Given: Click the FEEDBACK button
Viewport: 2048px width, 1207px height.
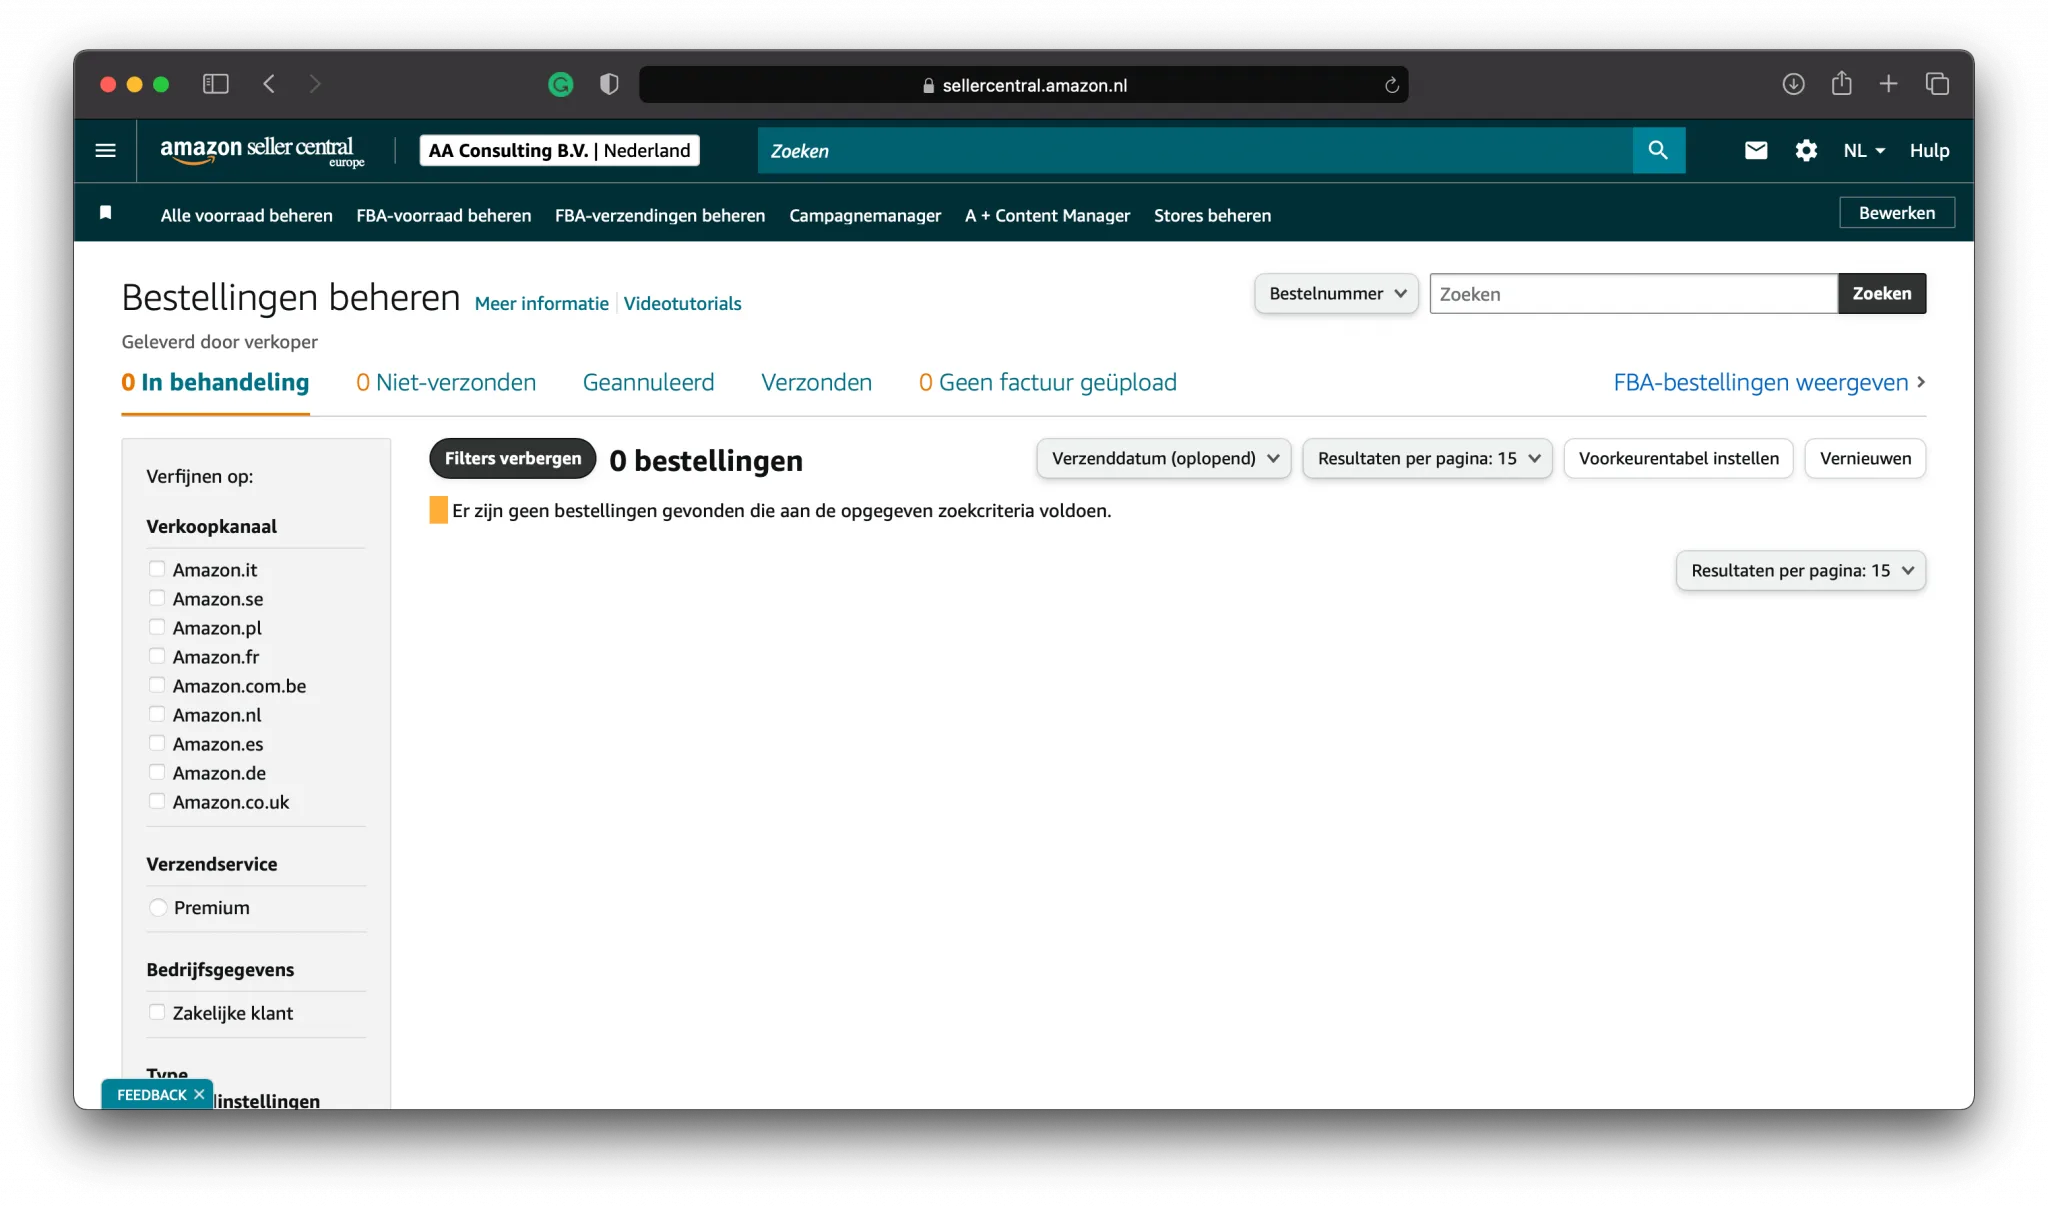Looking at the screenshot, I should [x=151, y=1095].
